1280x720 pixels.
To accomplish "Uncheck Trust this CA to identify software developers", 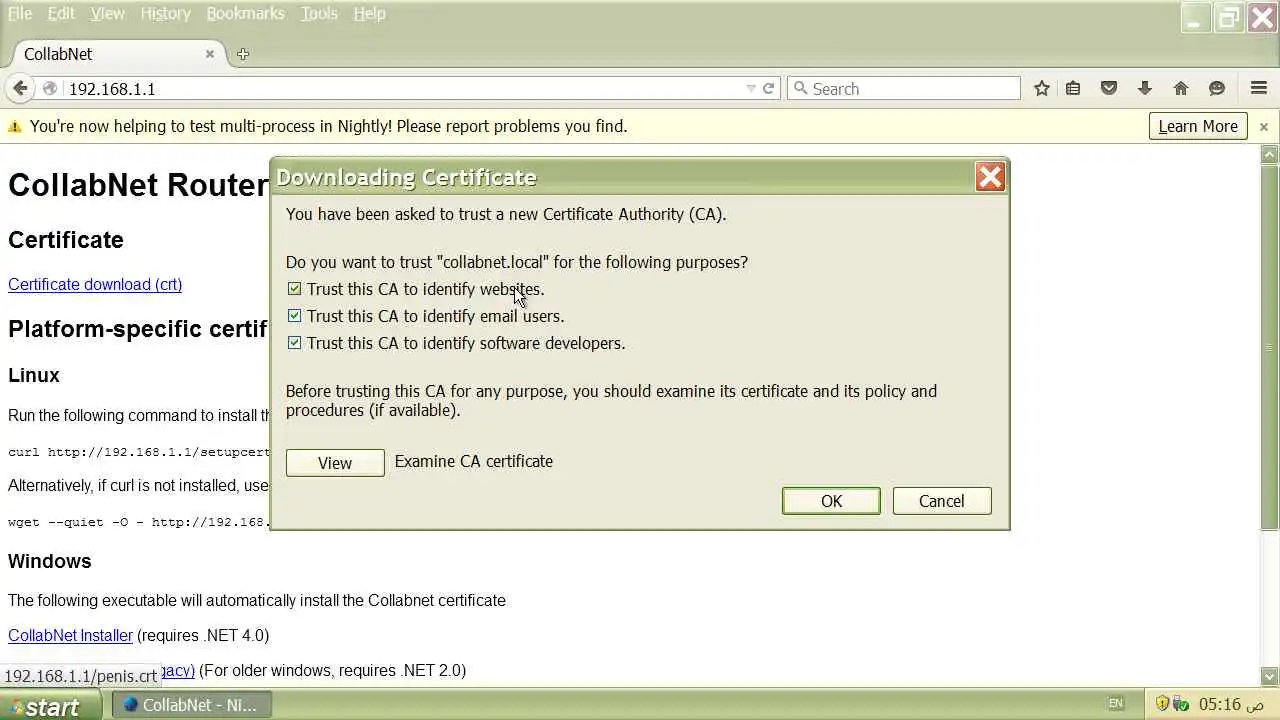I will point(294,343).
